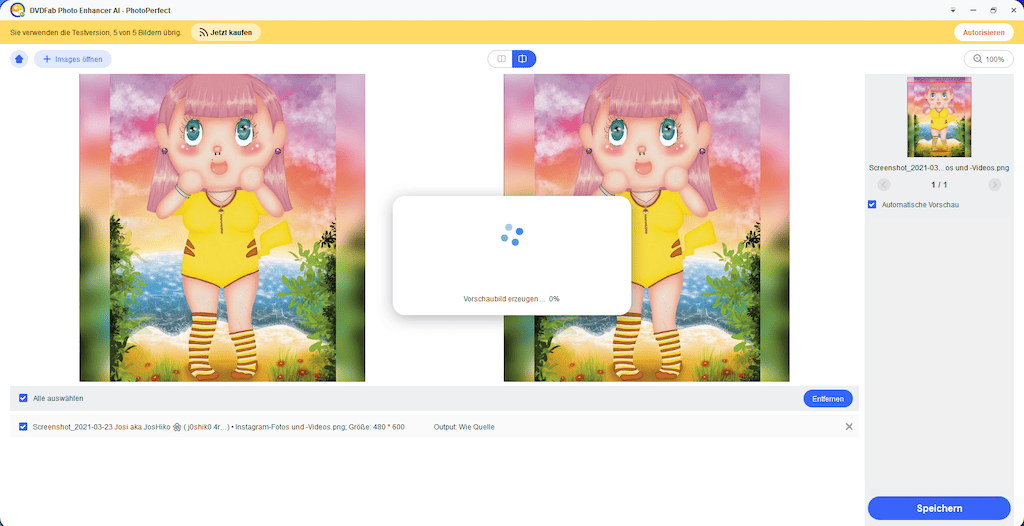The height and width of the screenshot is (526, 1024).
Task: Click the Entfernen button
Action: [827, 398]
